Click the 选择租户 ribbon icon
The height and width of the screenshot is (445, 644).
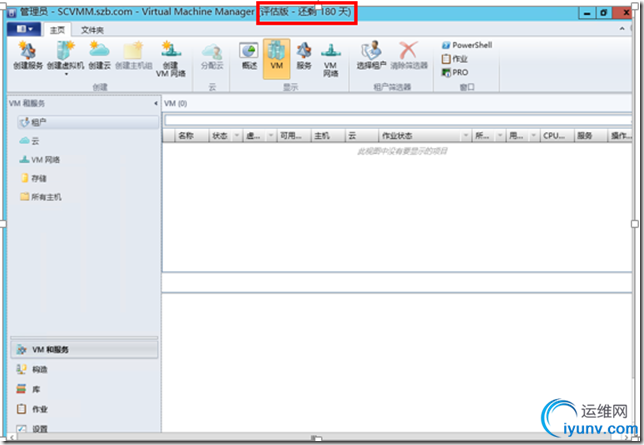coord(371,55)
